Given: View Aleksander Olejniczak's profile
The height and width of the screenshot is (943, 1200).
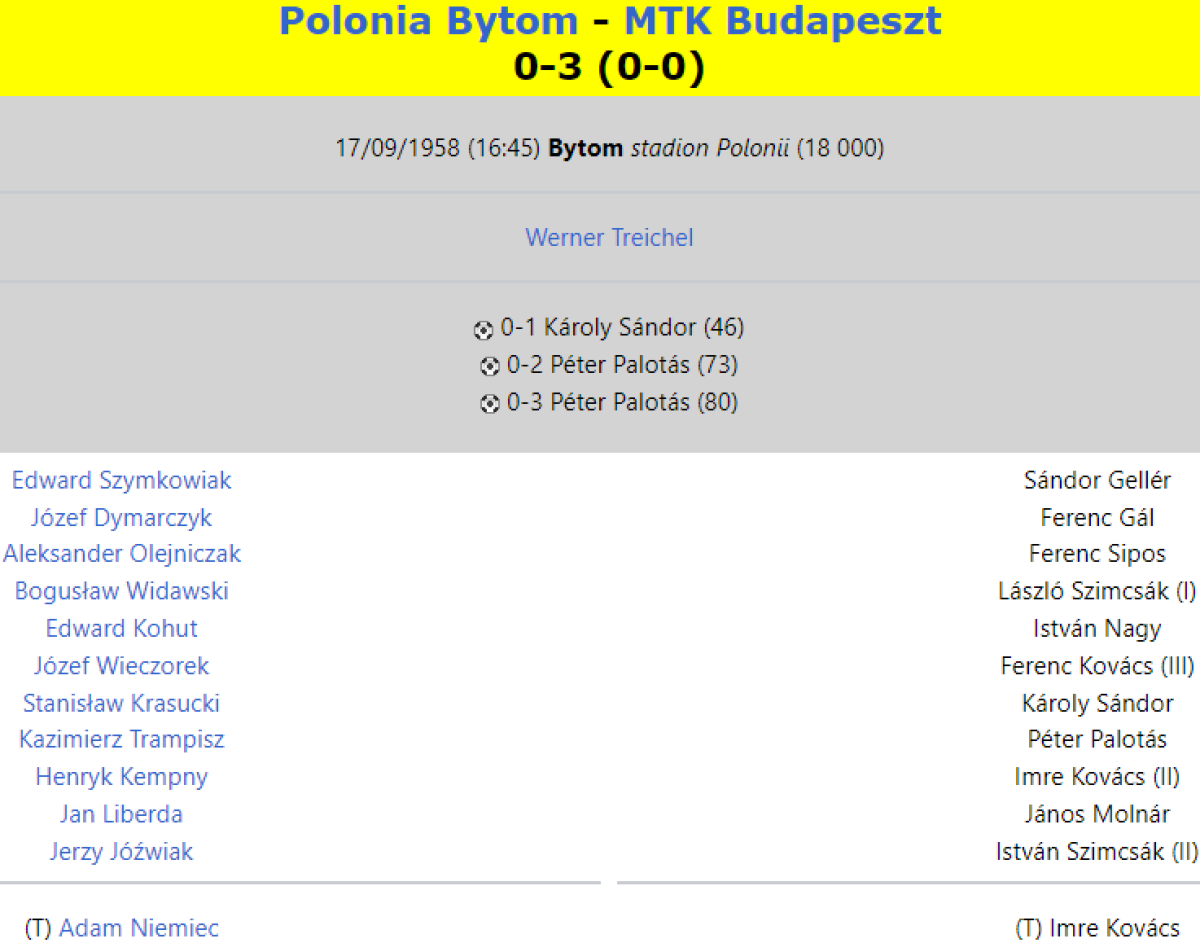Looking at the screenshot, I should (122, 554).
